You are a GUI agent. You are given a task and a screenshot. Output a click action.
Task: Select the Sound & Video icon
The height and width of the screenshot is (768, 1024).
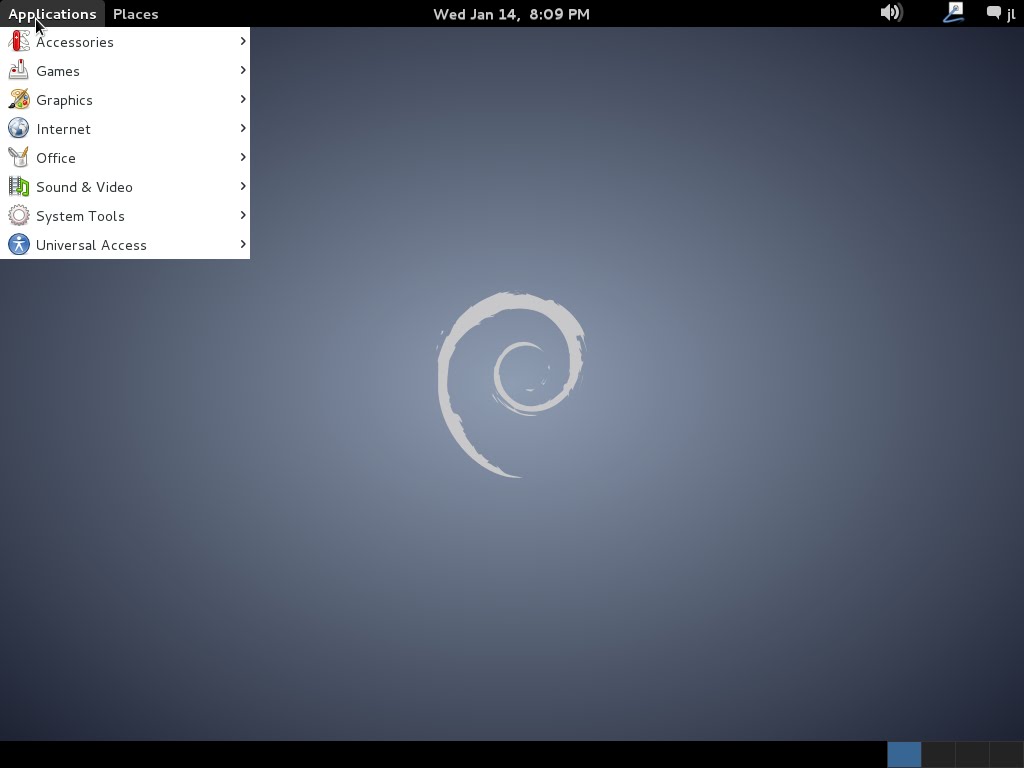point(18,186)
